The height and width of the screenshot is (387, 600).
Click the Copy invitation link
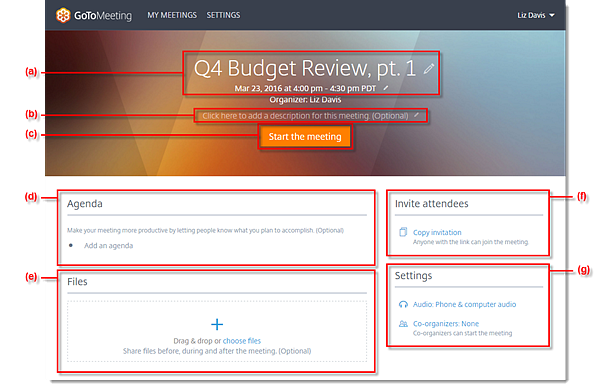click(x=437, y=232)
